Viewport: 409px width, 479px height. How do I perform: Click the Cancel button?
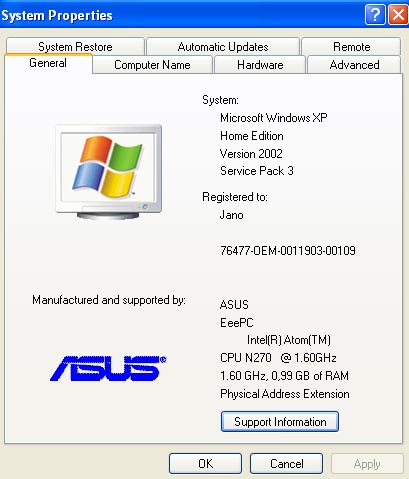click(x=287, y=464)
